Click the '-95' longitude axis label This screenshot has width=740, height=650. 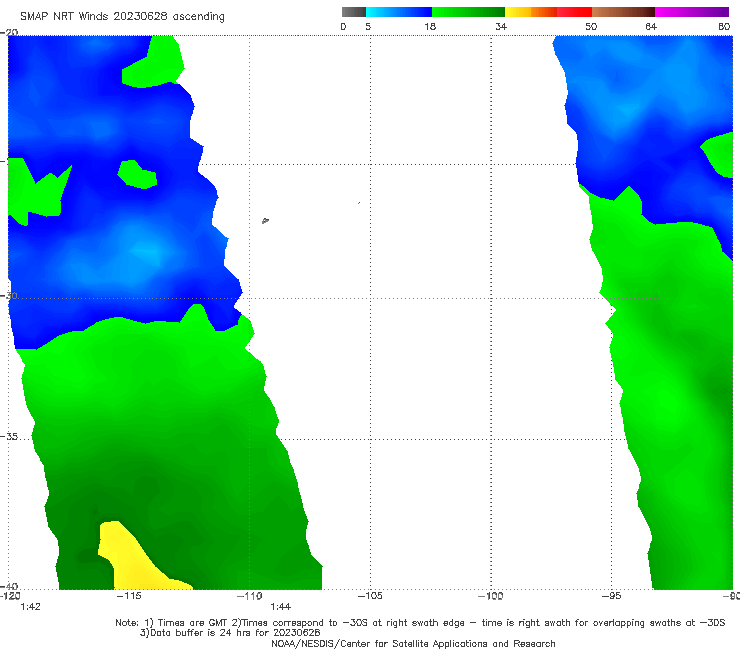coord(612,596)
